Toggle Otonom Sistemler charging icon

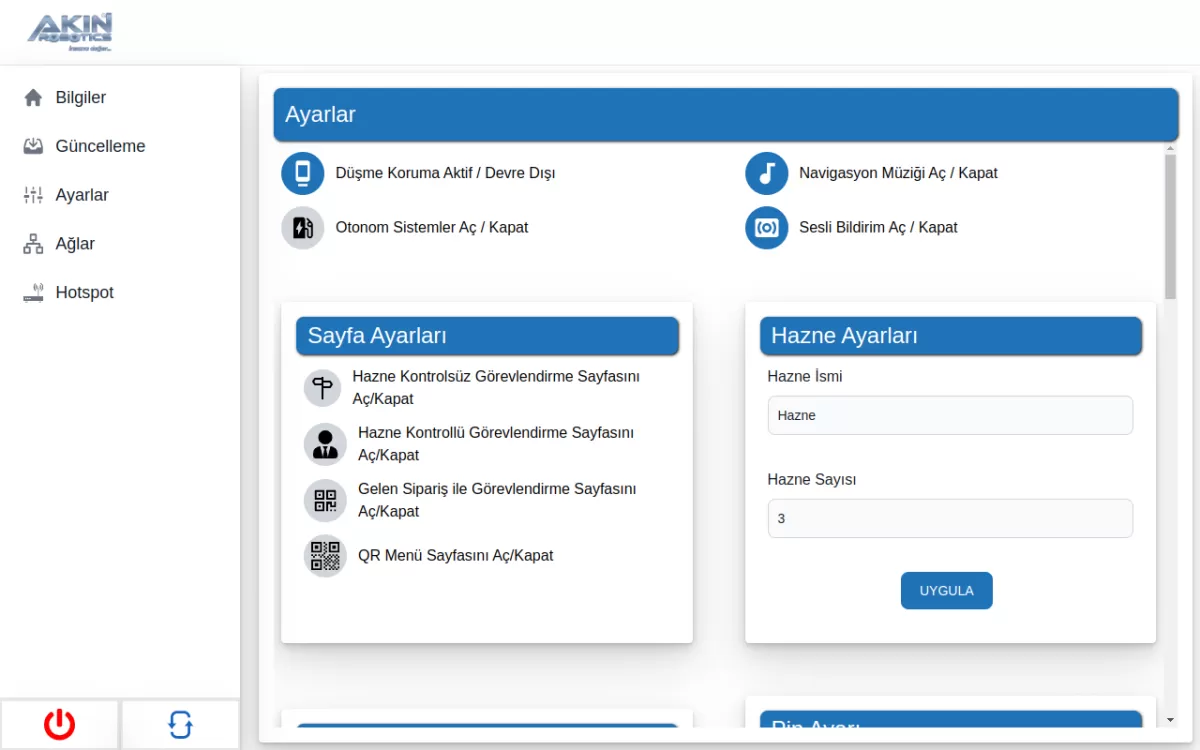click(x=303, y=228)
